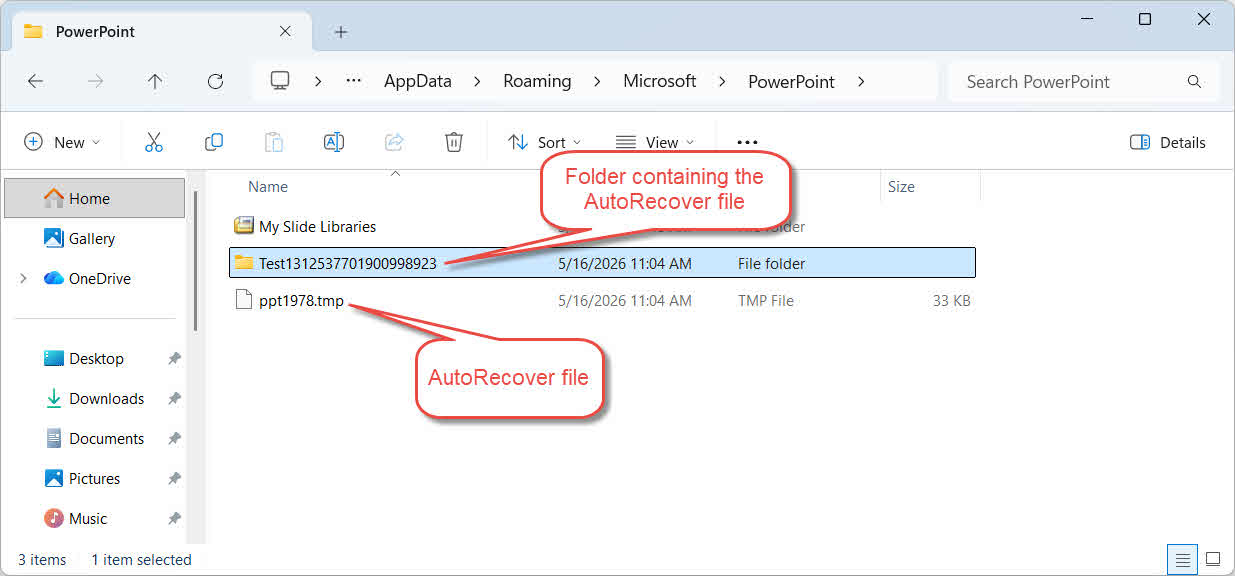Open Downloads in the navigation pane
Screen dimensions: 1235x576
coord(106,398)
